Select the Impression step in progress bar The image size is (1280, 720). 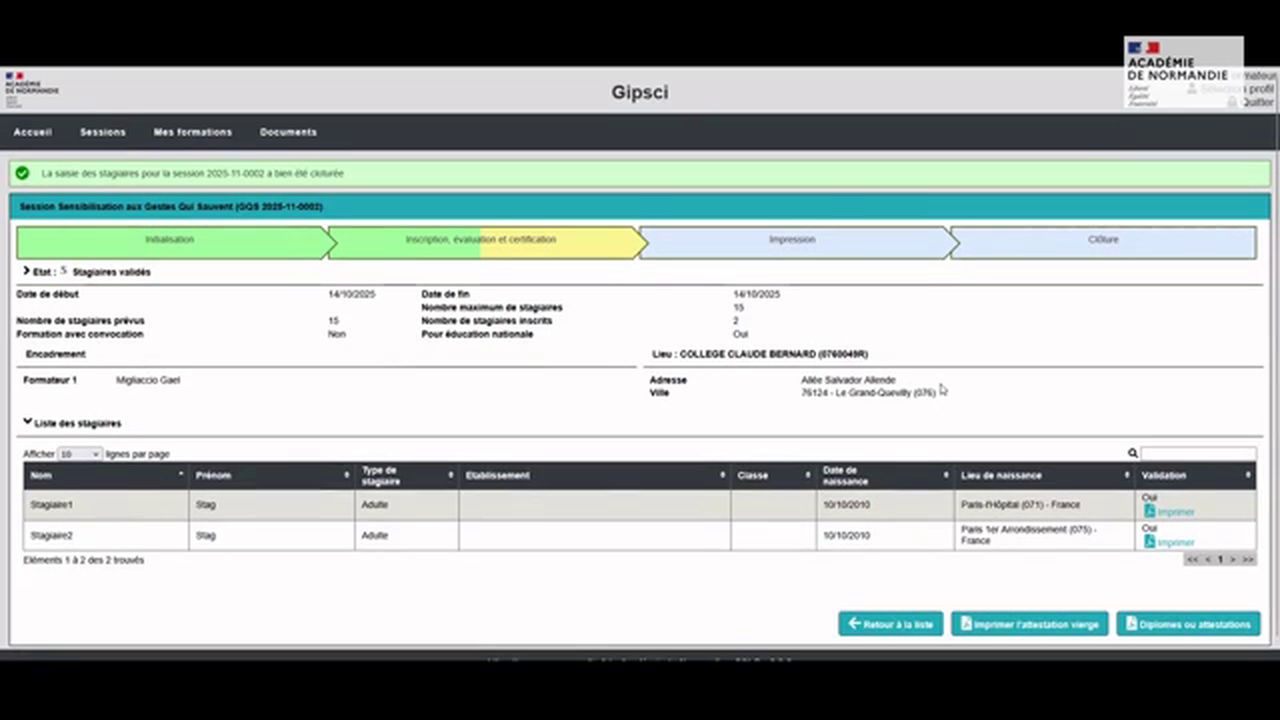792,241
